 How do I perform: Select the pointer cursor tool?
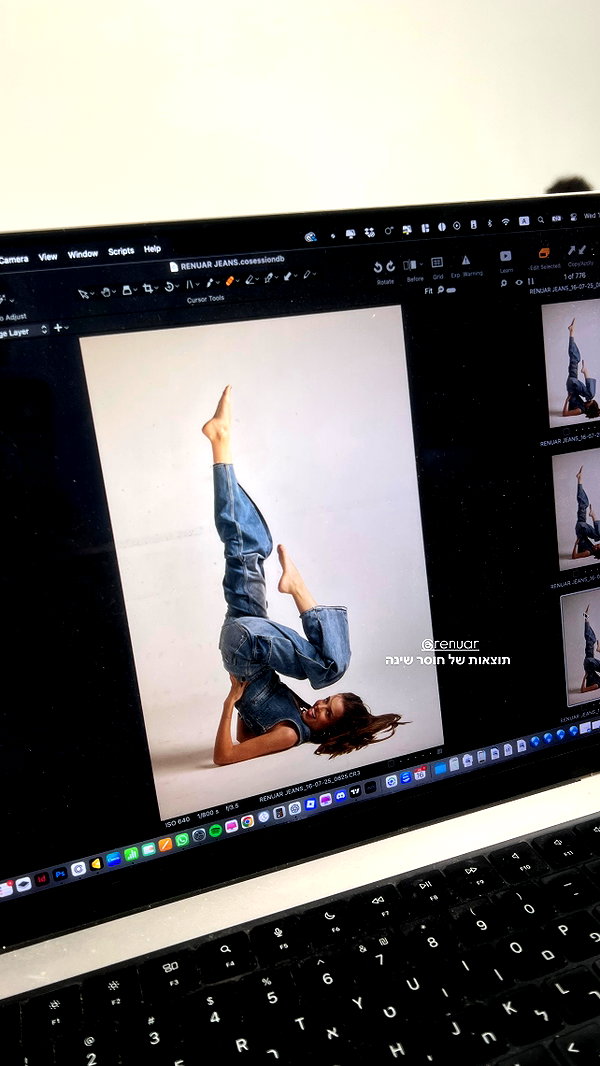point(83,293)
